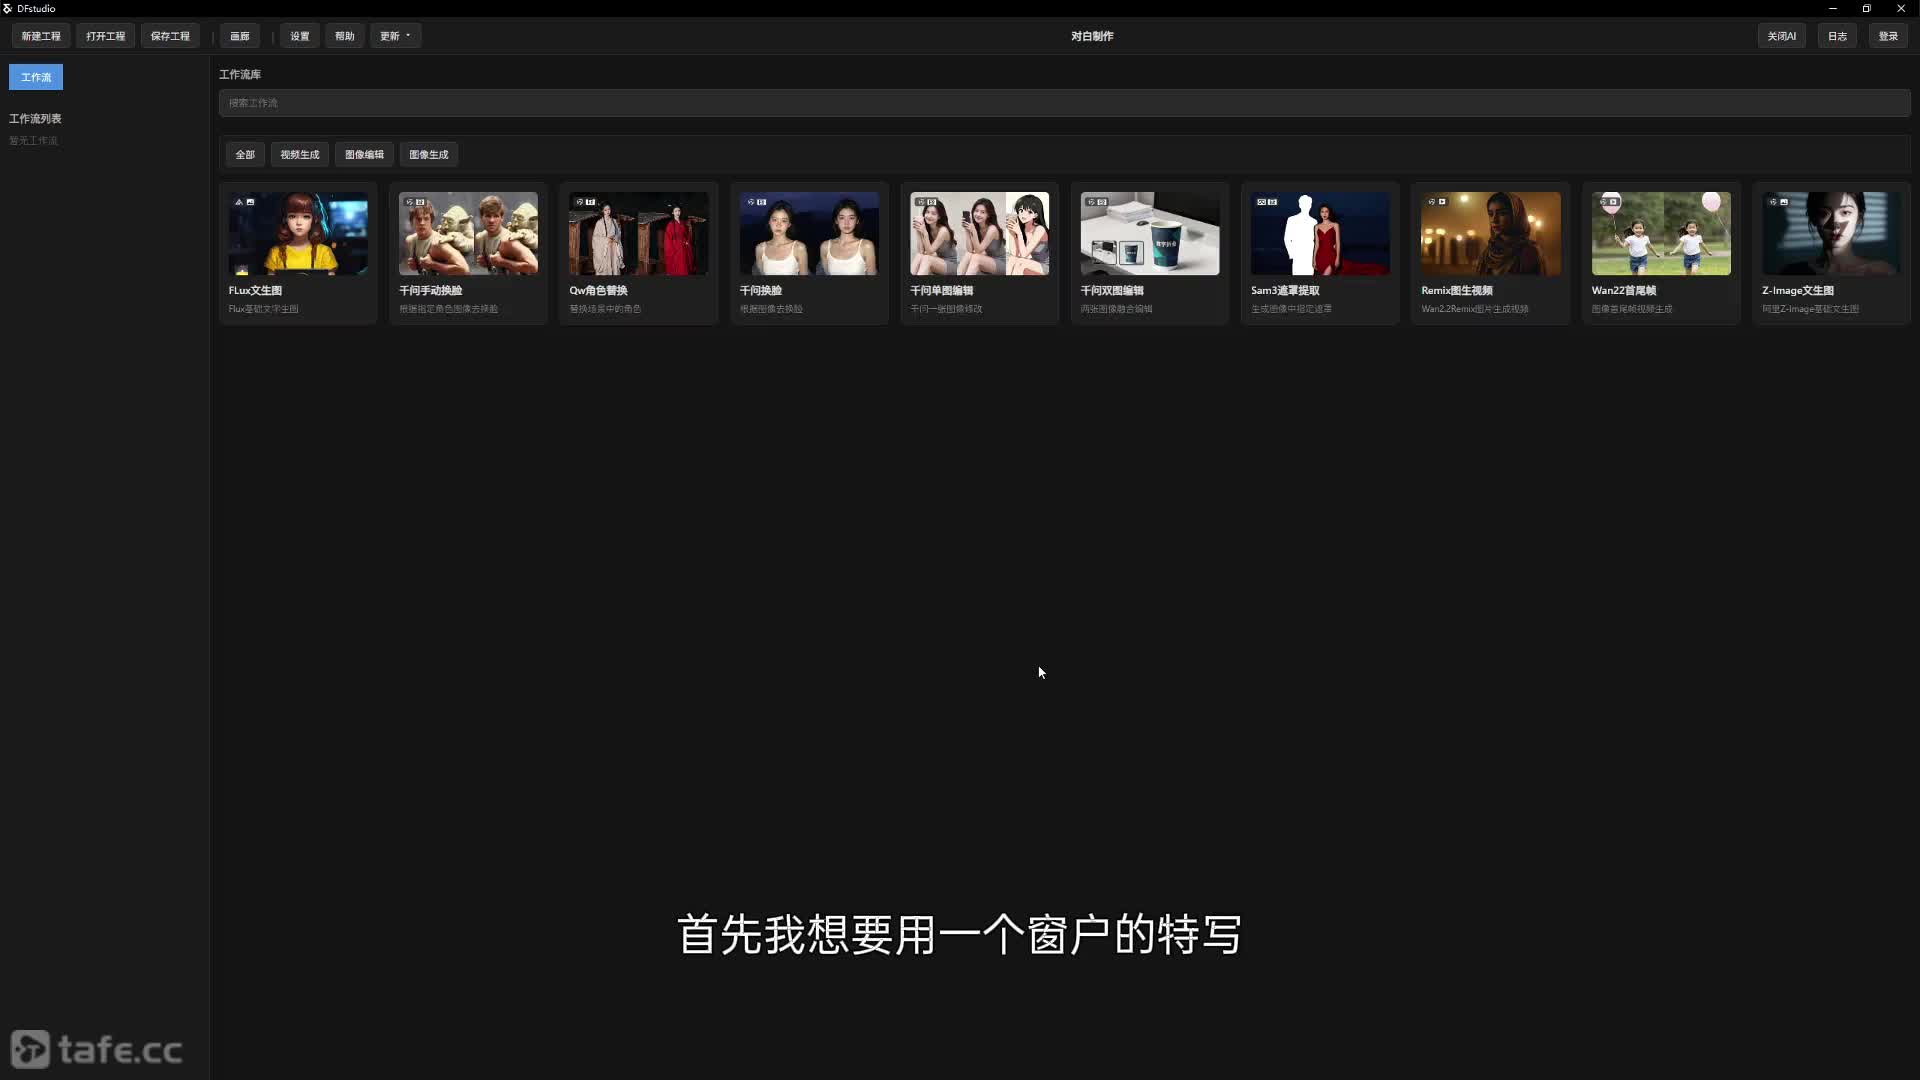1920x1080 pixels.
Task: Choose the Z-Image文生图 workflow thumbnail
Action: 1831,234
